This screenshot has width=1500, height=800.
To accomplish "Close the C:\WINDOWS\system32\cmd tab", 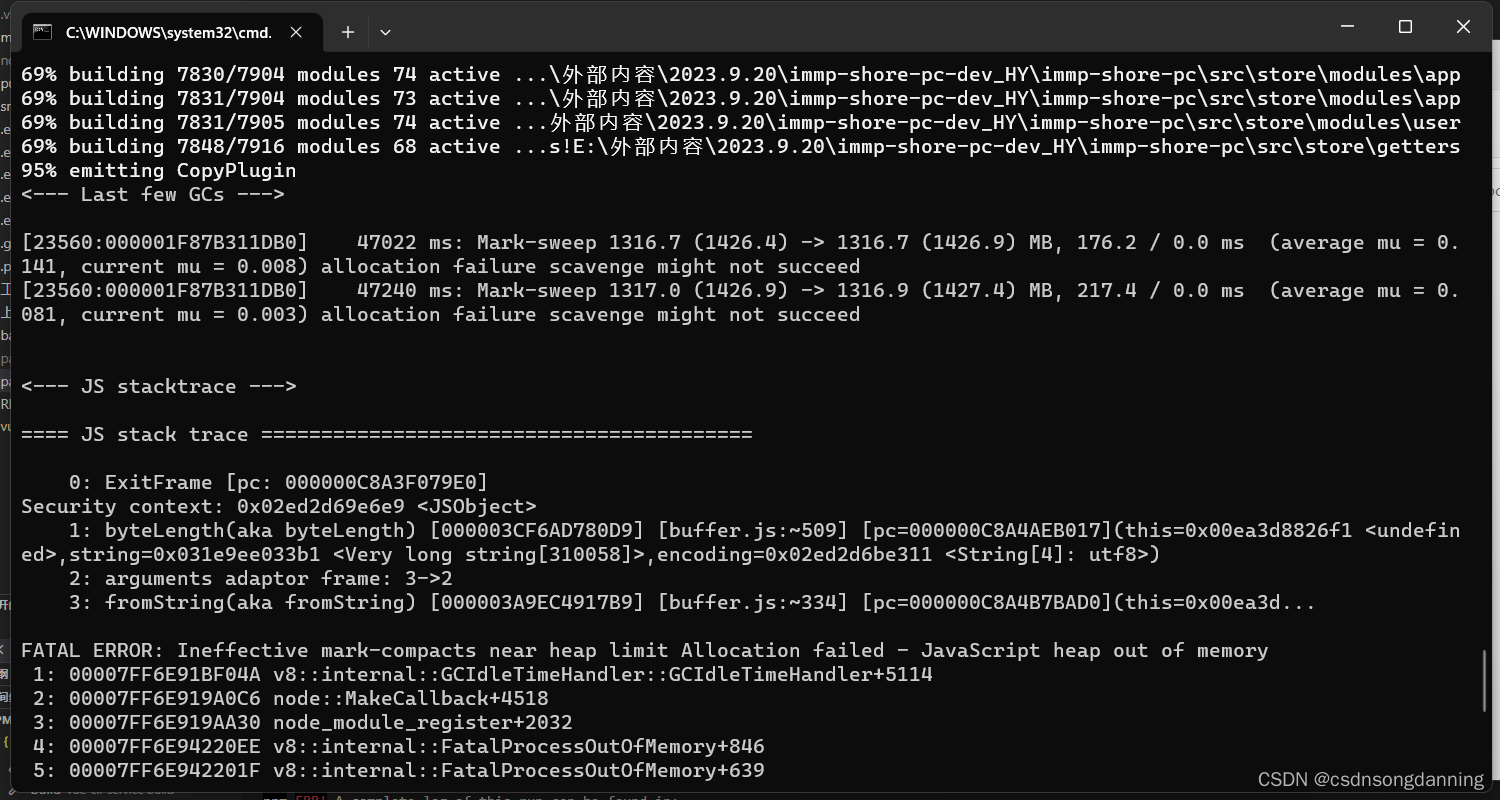I will pos(295,32).
